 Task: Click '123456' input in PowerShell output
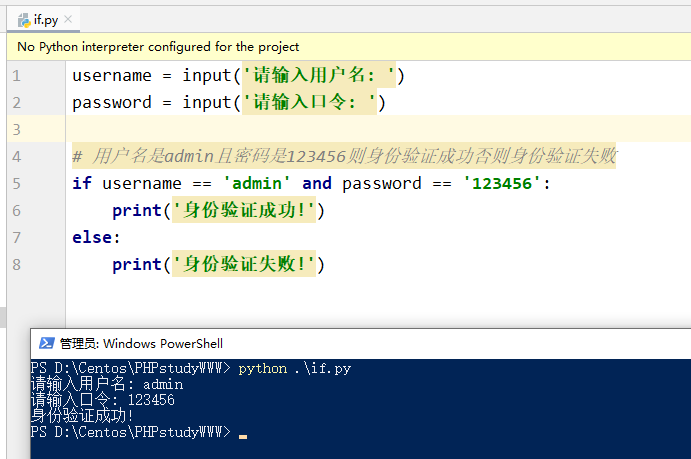point(151,400)
